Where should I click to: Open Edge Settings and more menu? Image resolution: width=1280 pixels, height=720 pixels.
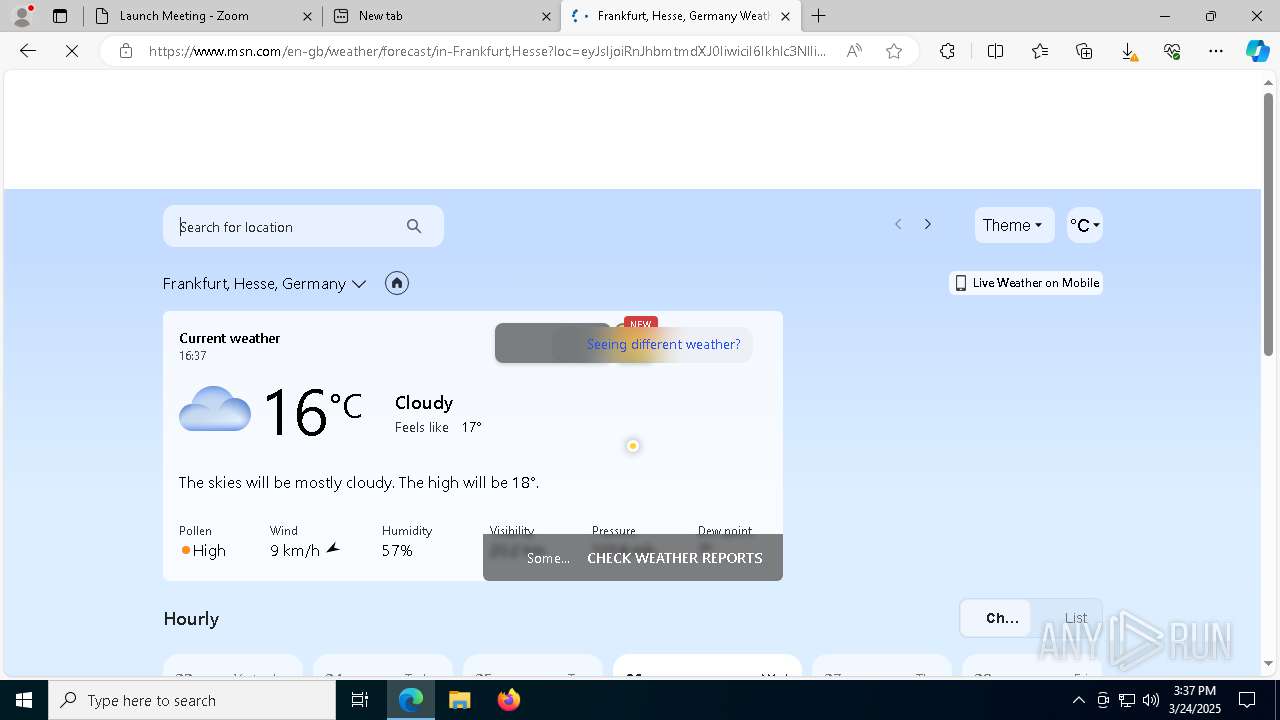pyautogui.click(x=1216, y=51)
